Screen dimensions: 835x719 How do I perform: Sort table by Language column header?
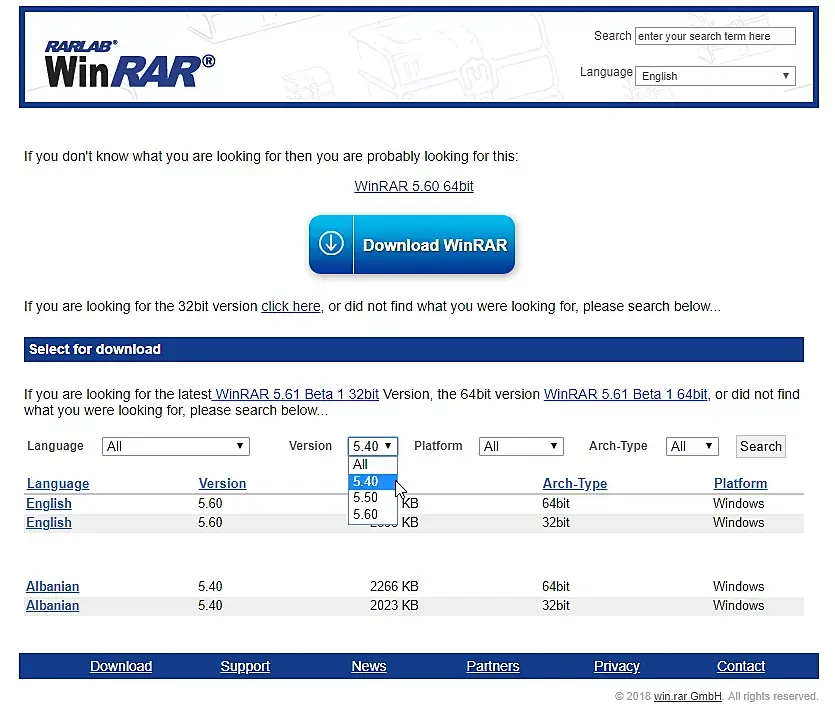[x=58, y=484]
